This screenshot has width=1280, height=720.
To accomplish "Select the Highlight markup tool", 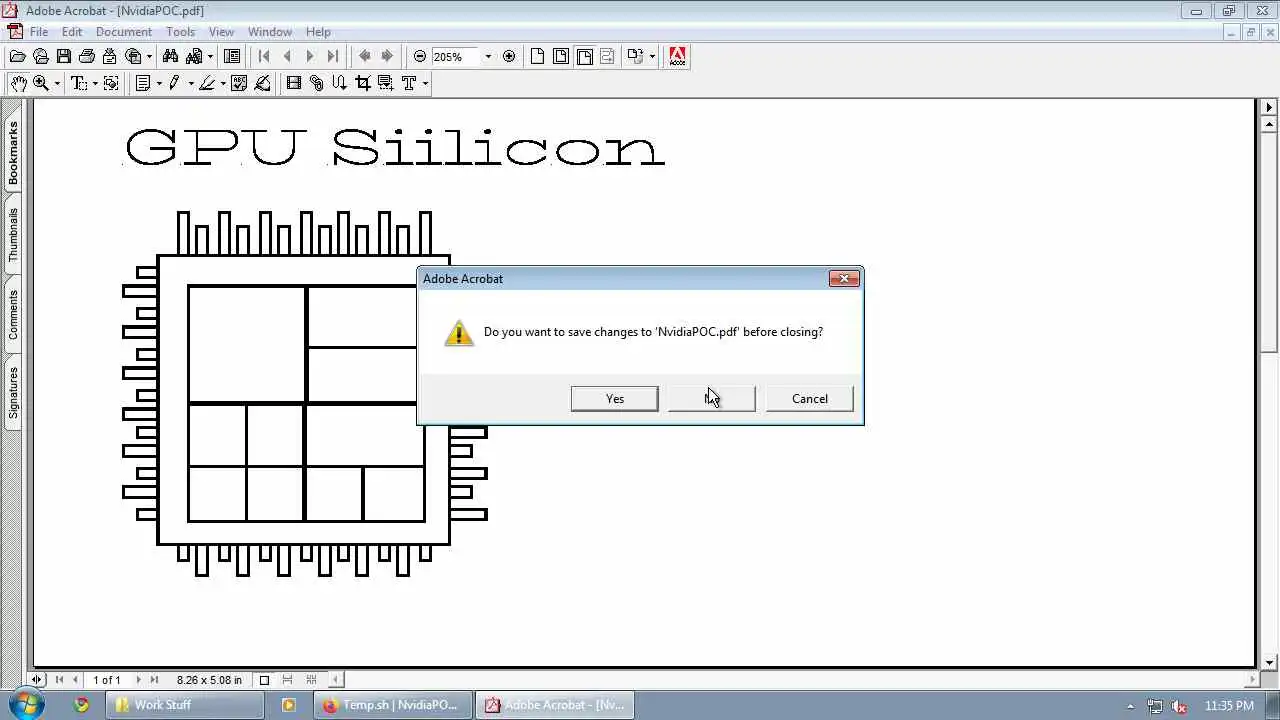I will (x=207, y=83).
